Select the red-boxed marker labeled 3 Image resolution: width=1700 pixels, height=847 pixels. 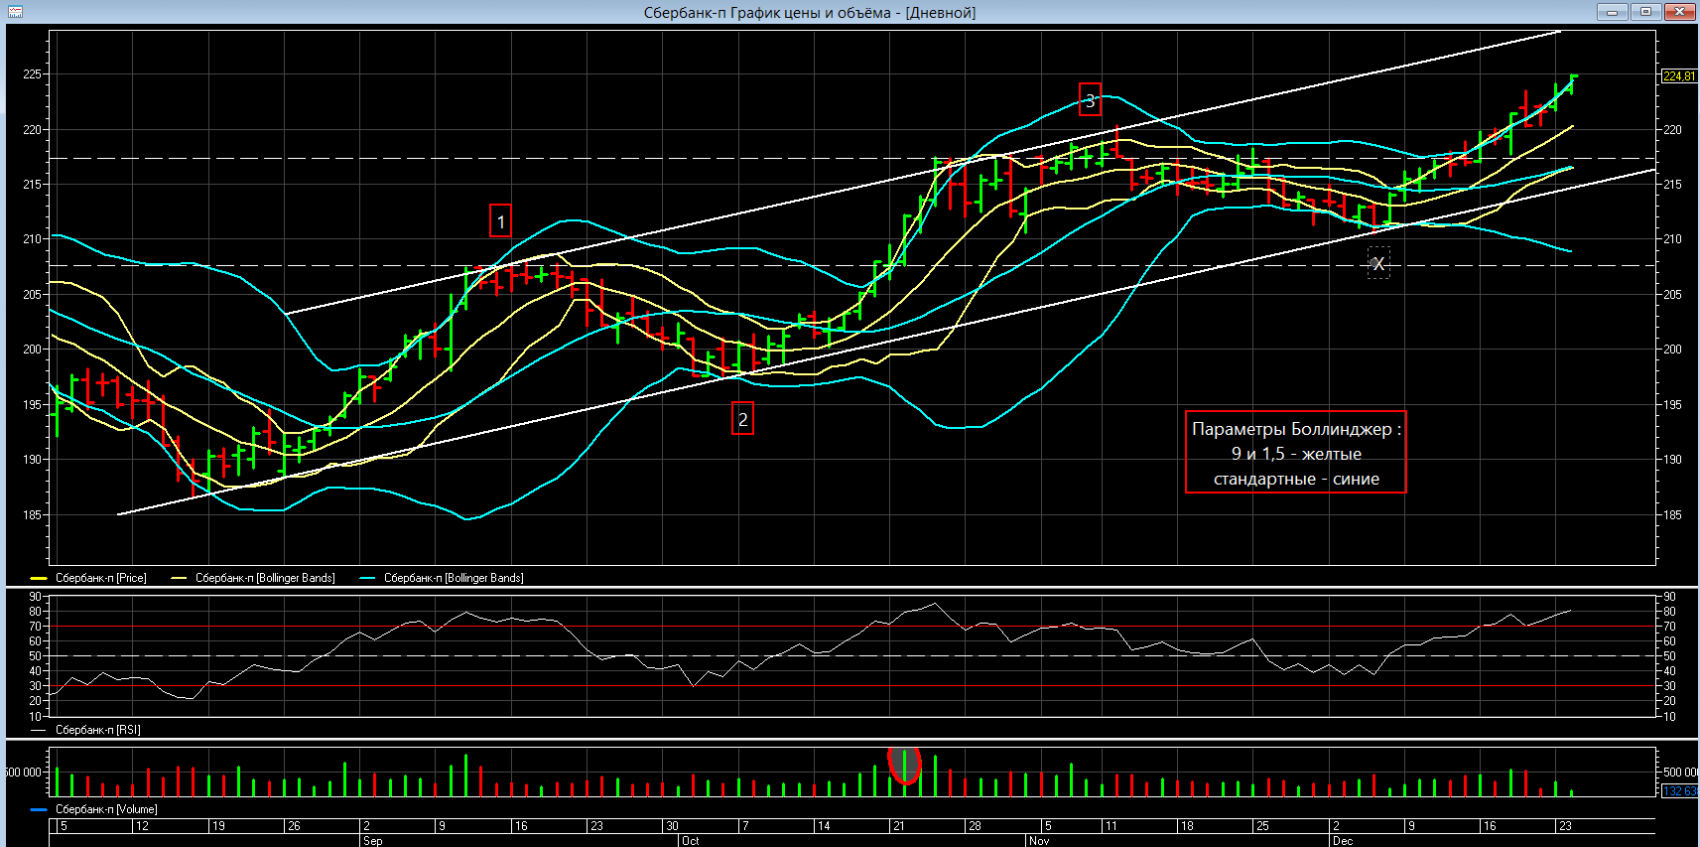pyautogui.click(x=1090, y=100)
